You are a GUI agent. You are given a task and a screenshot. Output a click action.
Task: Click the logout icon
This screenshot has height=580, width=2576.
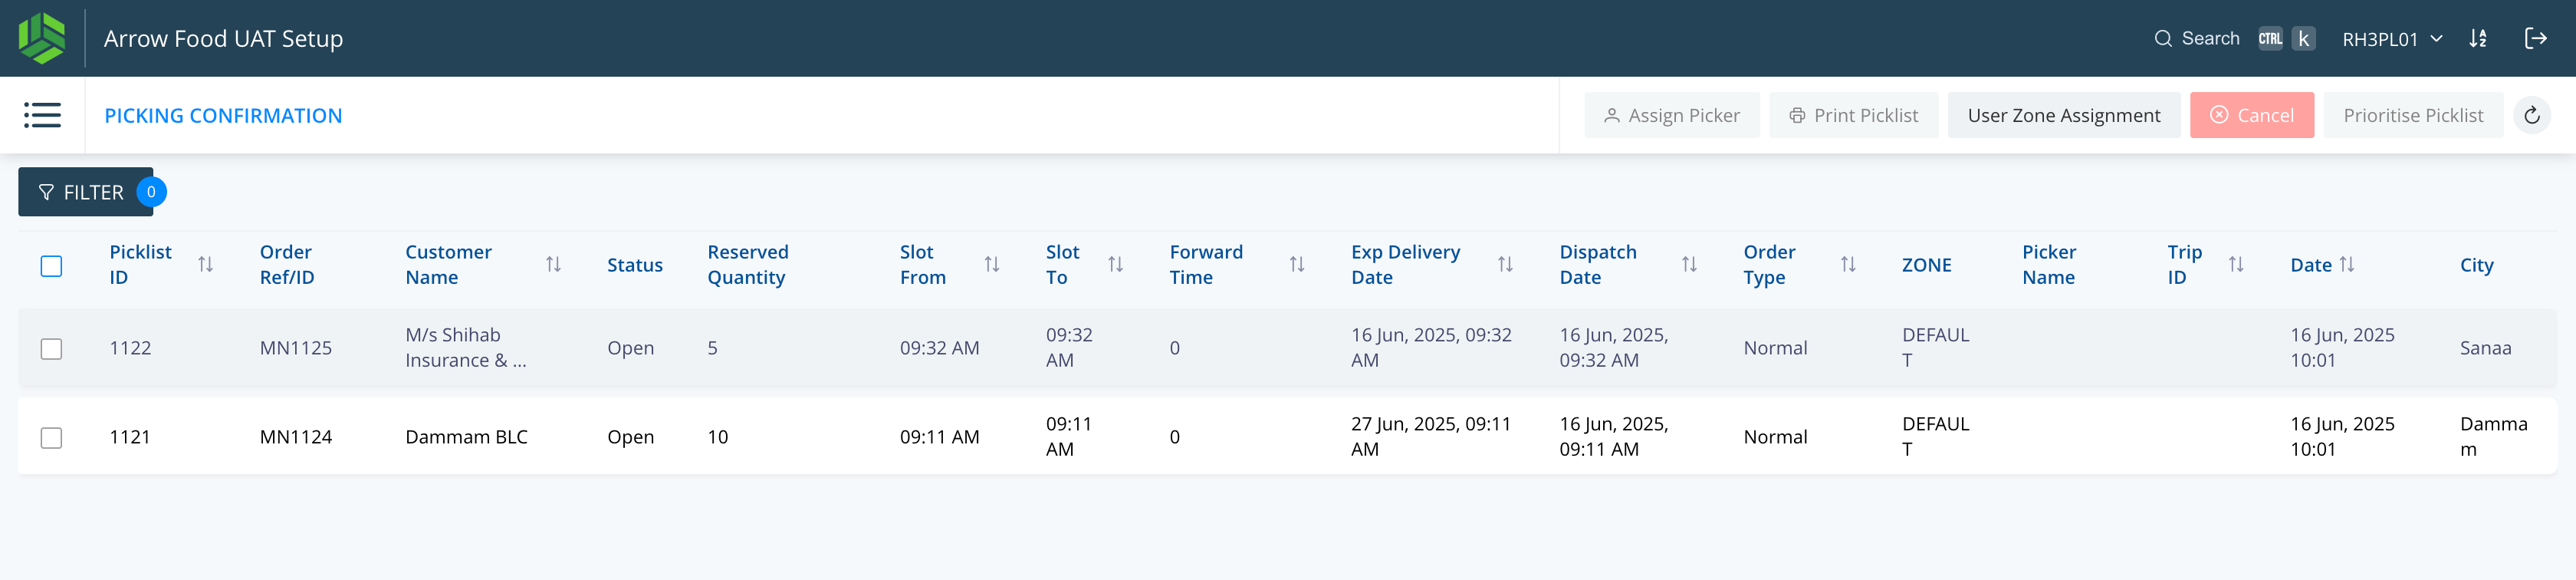[2535, 38]
